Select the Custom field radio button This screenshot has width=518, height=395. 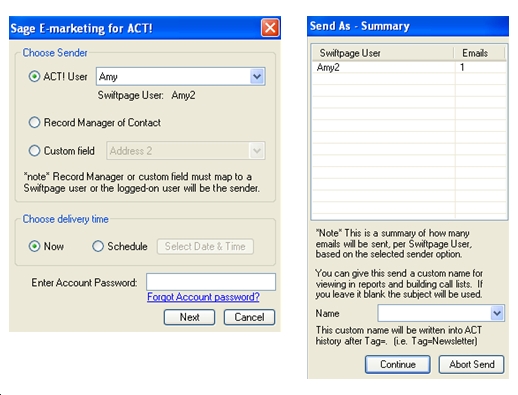coord(34,151)
